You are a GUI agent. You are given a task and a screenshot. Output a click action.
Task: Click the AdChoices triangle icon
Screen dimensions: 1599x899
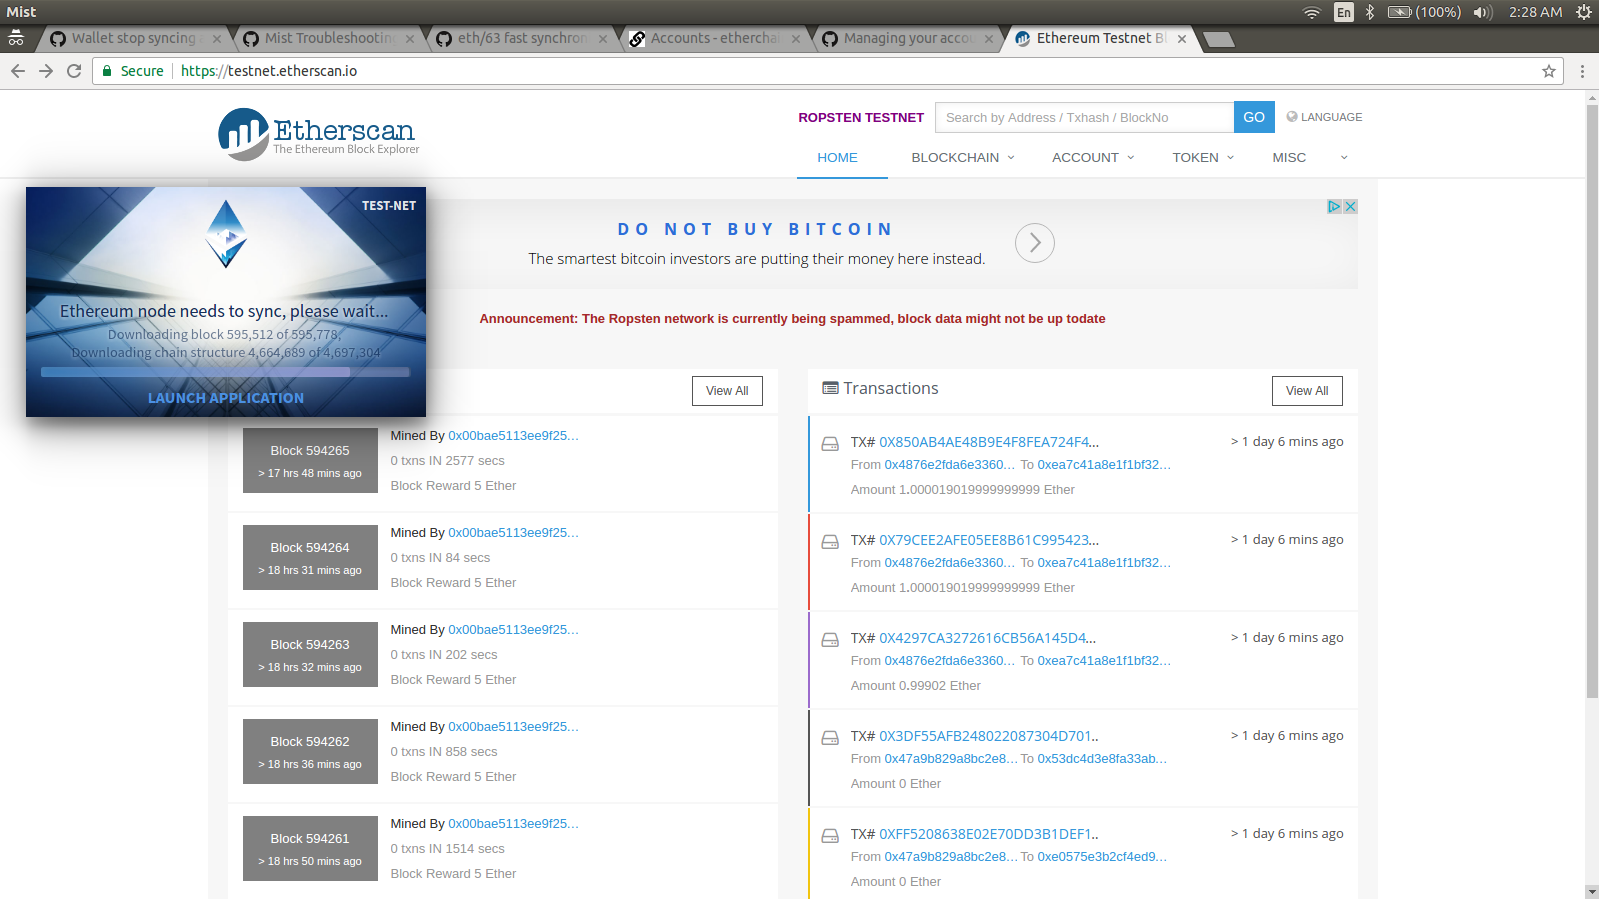coord(1334,206)
